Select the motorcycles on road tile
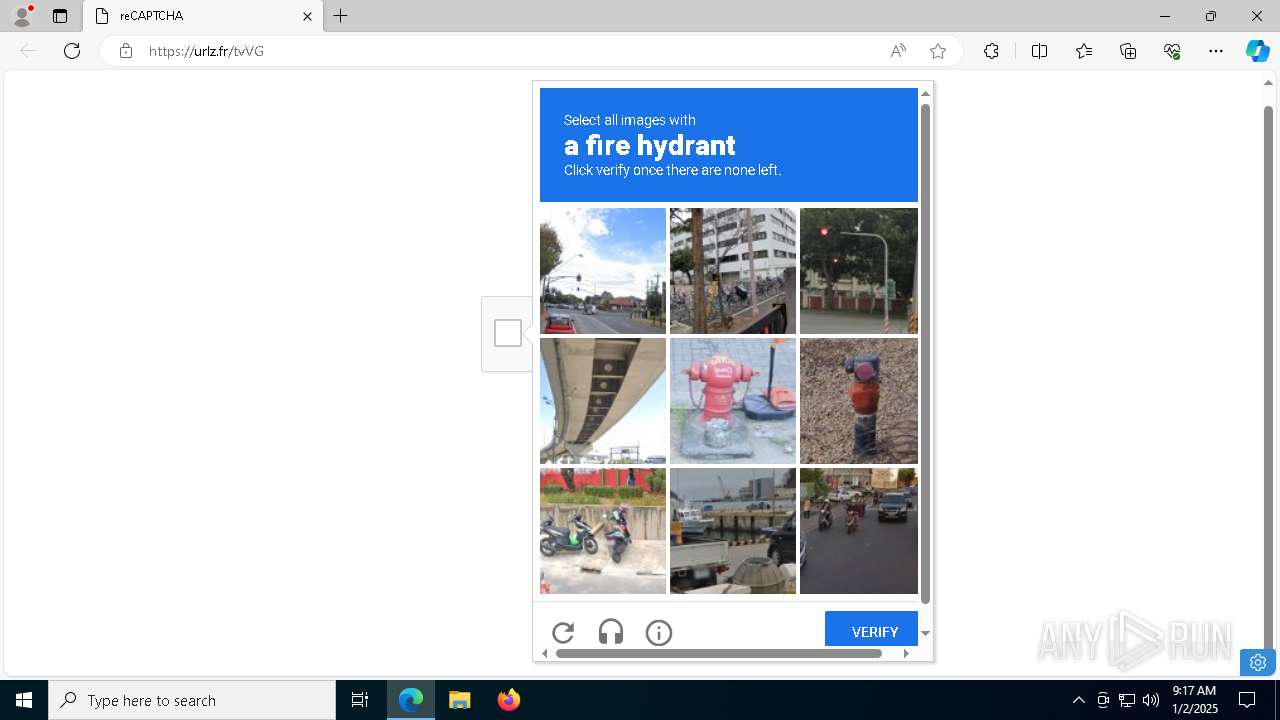1280x720 pixels. click(859, 531)
